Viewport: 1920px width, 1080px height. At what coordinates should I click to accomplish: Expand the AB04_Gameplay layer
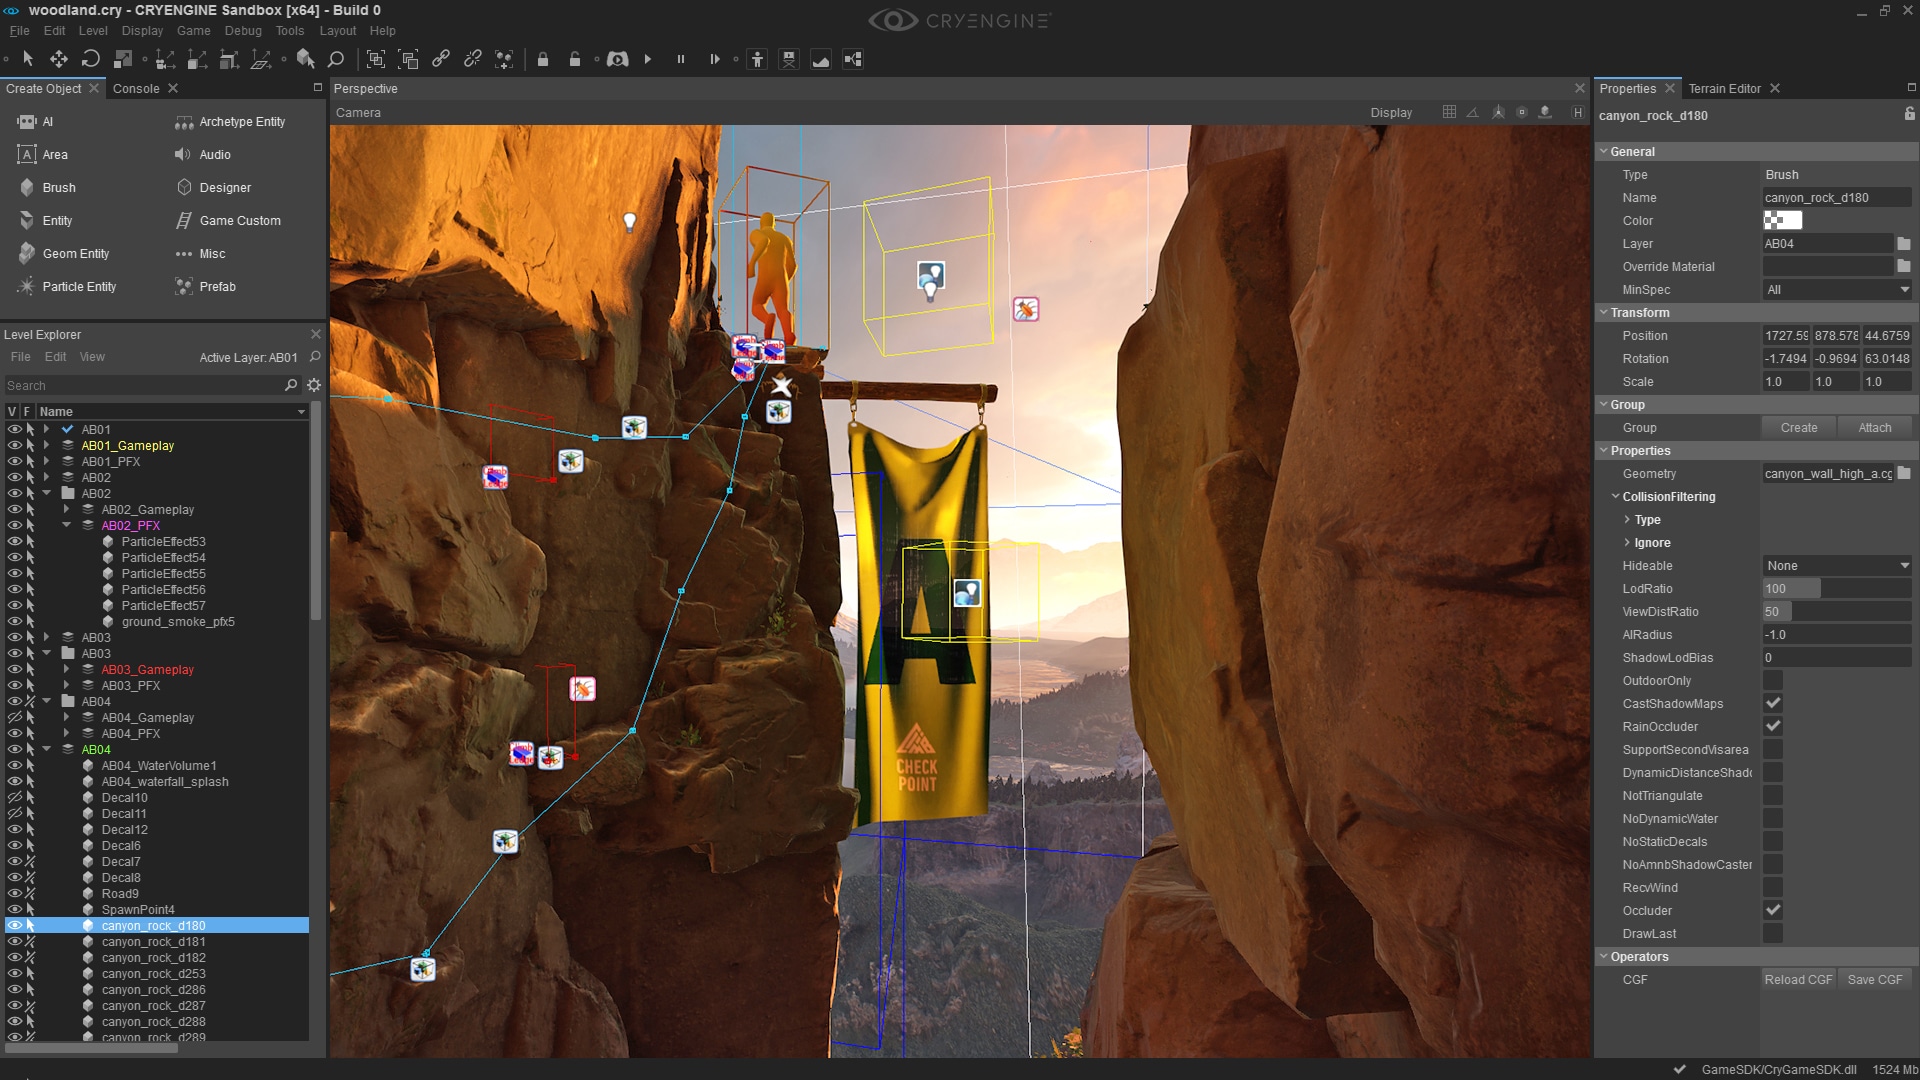pyautogui.click(x=67, y=718)
